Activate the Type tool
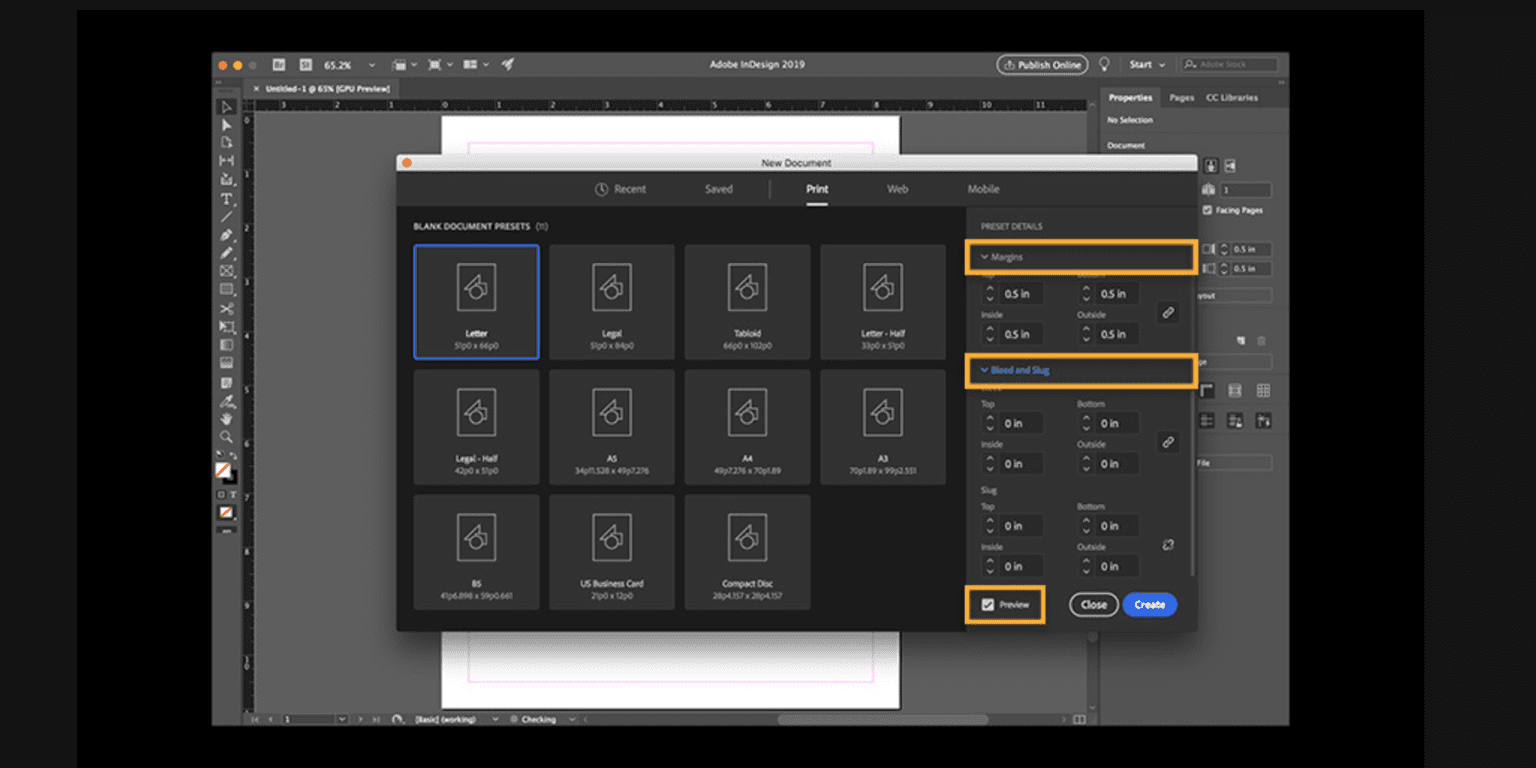Image resolution: width=1536 pixels, height=768 pixels. (227, 198)
